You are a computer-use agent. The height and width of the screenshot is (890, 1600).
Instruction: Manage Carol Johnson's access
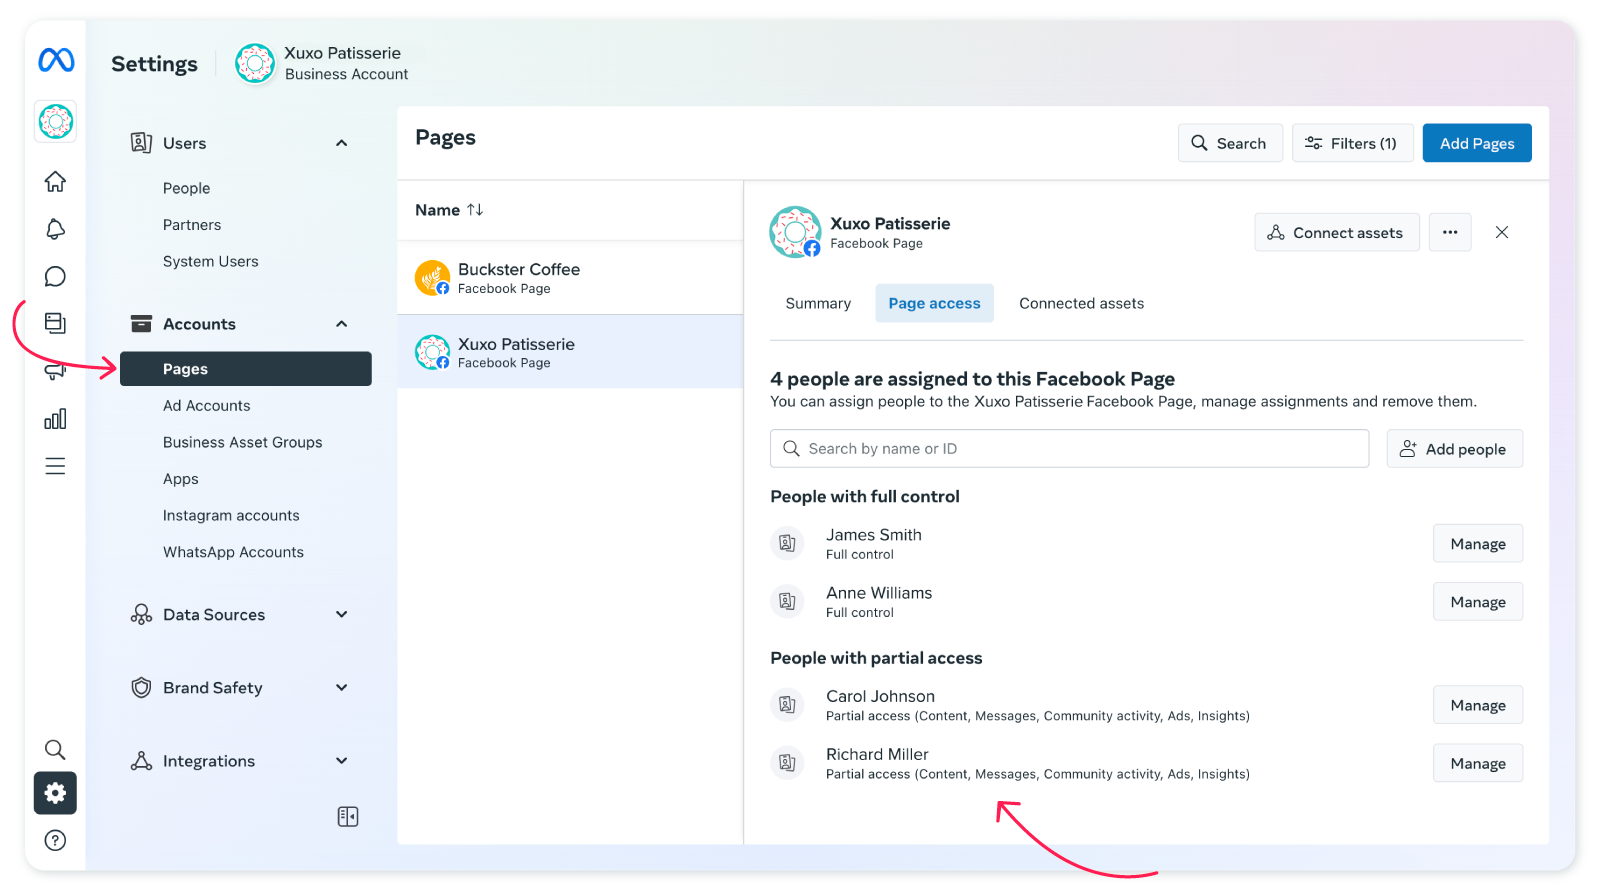tap(1478, 705)
